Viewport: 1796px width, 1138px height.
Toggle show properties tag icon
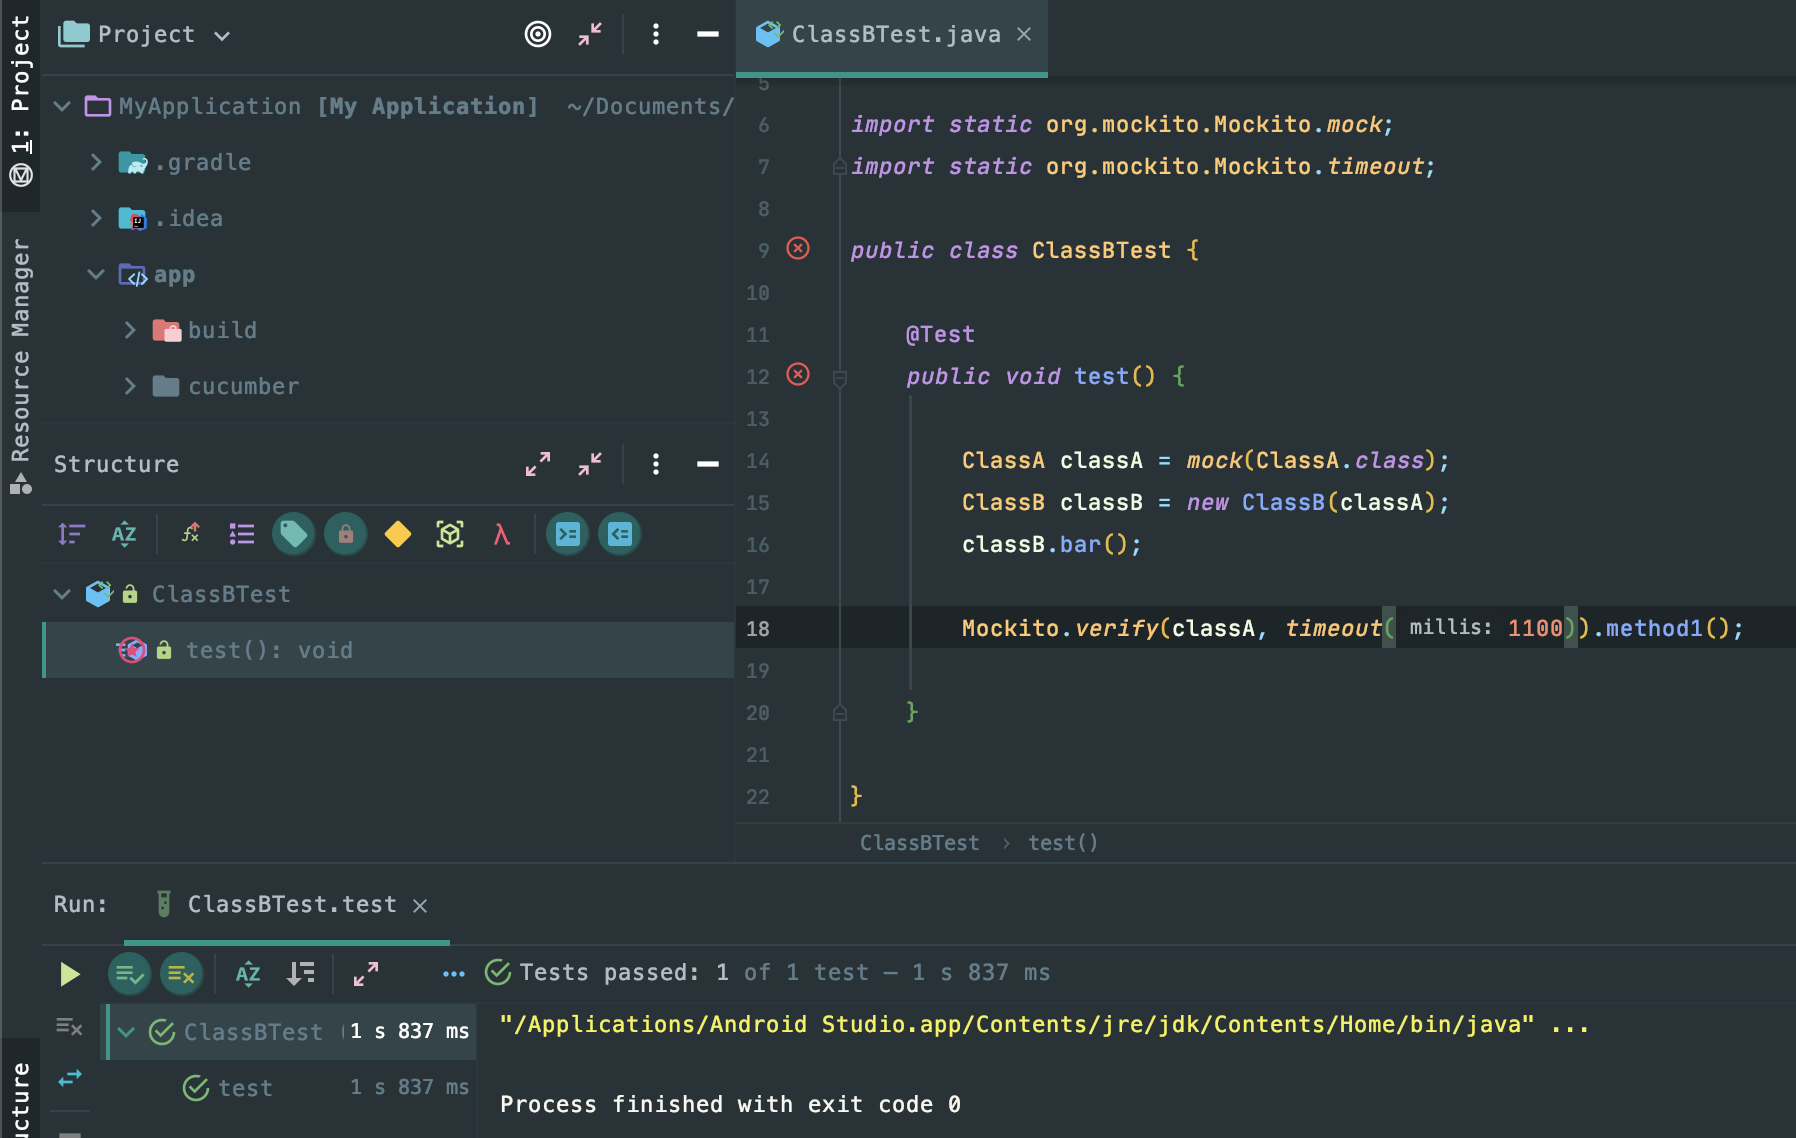pyautogui.click(x=294, y=534)
